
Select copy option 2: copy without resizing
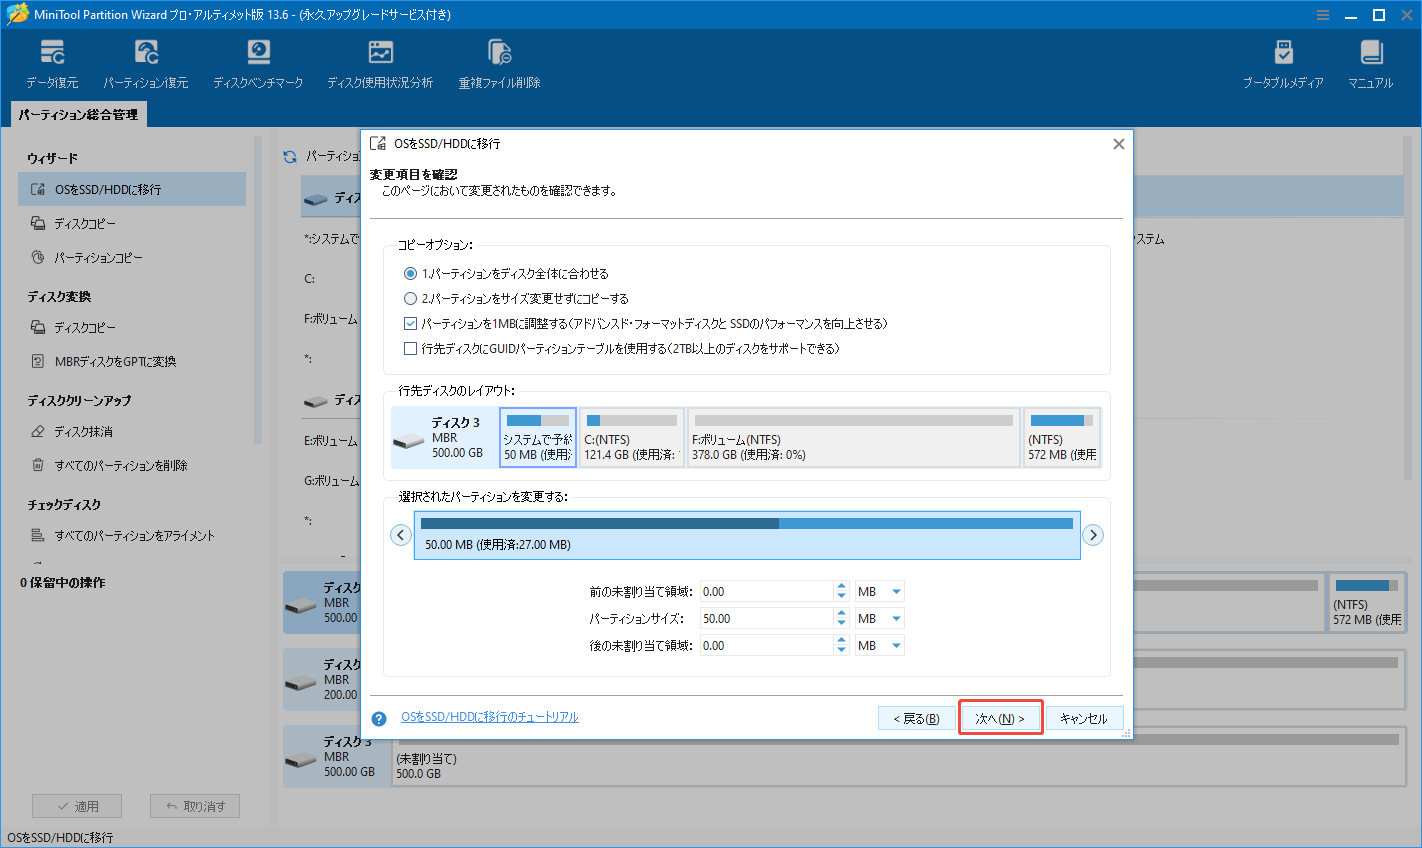(411, 296)
